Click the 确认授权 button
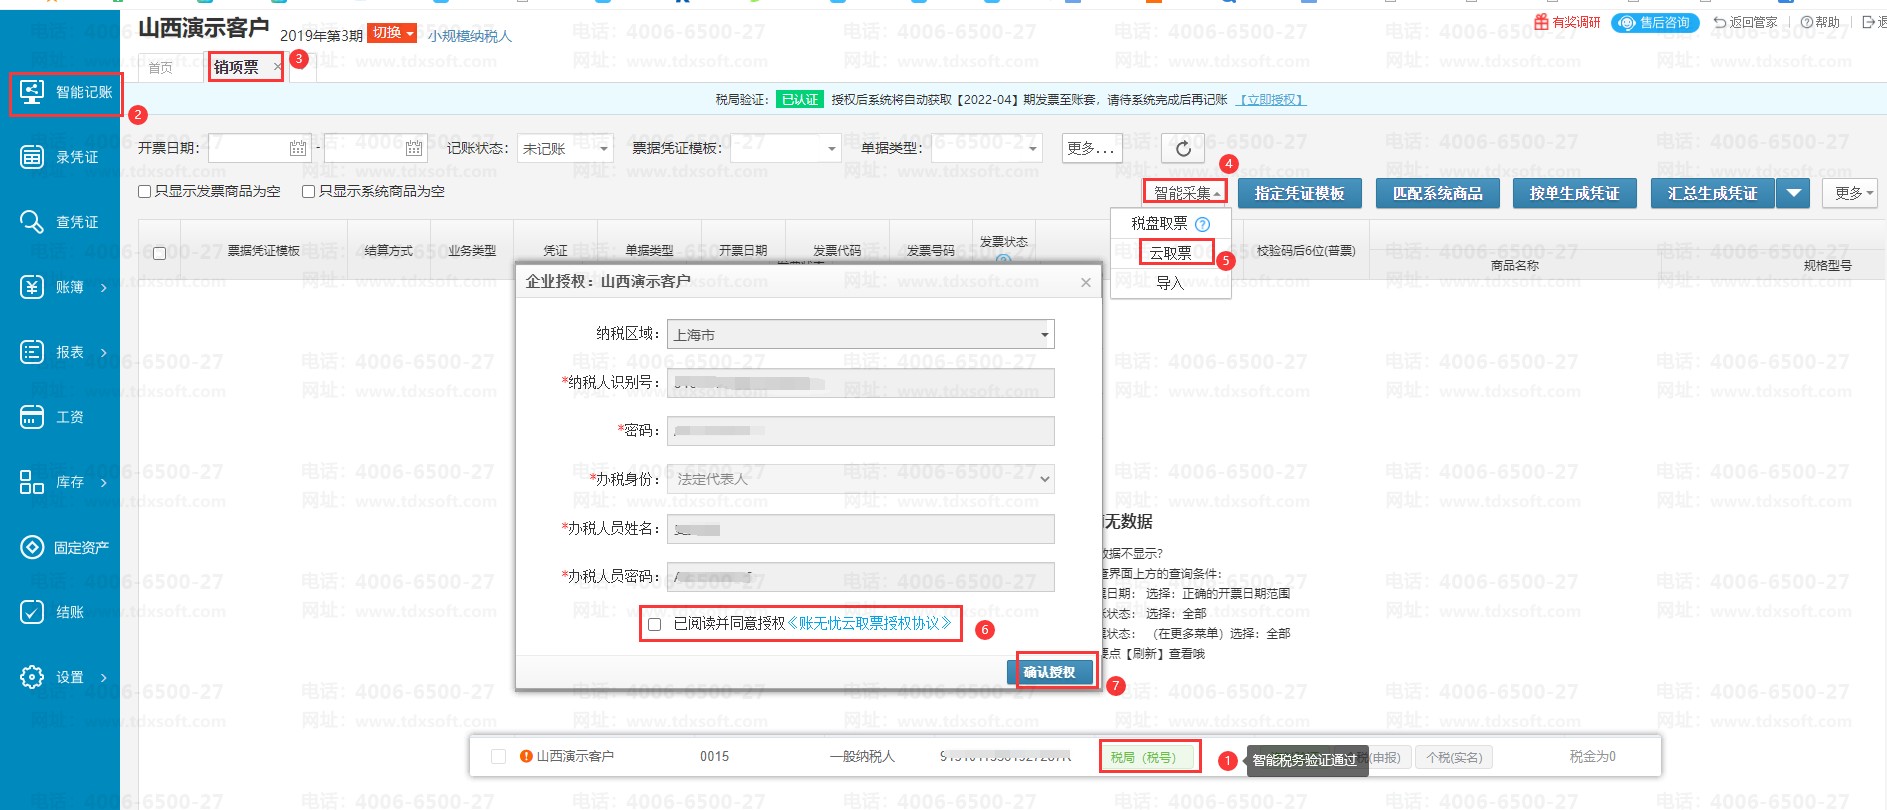 (x=1049, y=672)
